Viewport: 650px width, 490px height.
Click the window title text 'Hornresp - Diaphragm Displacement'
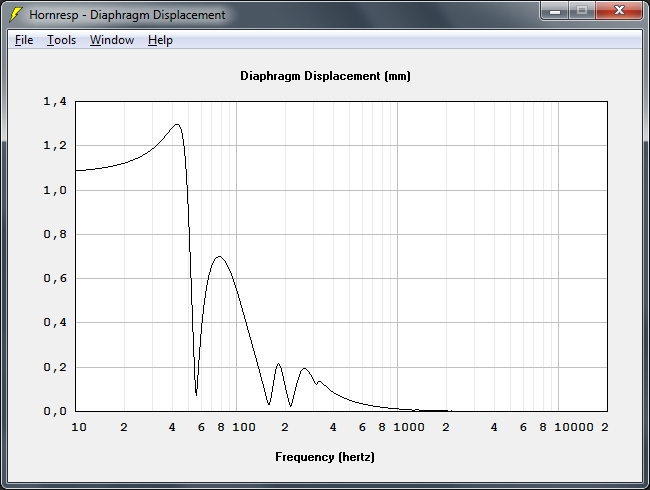pyautogui.click(x=127, y=15)
